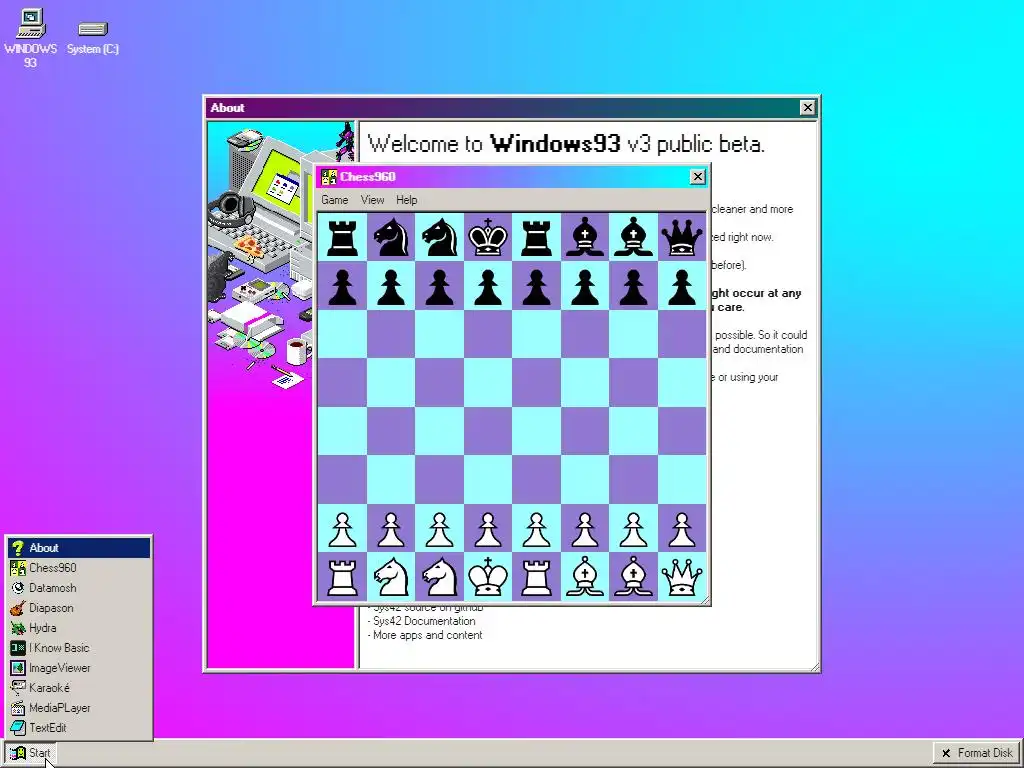Click the About window resize grip

click(x=814, y=666)
